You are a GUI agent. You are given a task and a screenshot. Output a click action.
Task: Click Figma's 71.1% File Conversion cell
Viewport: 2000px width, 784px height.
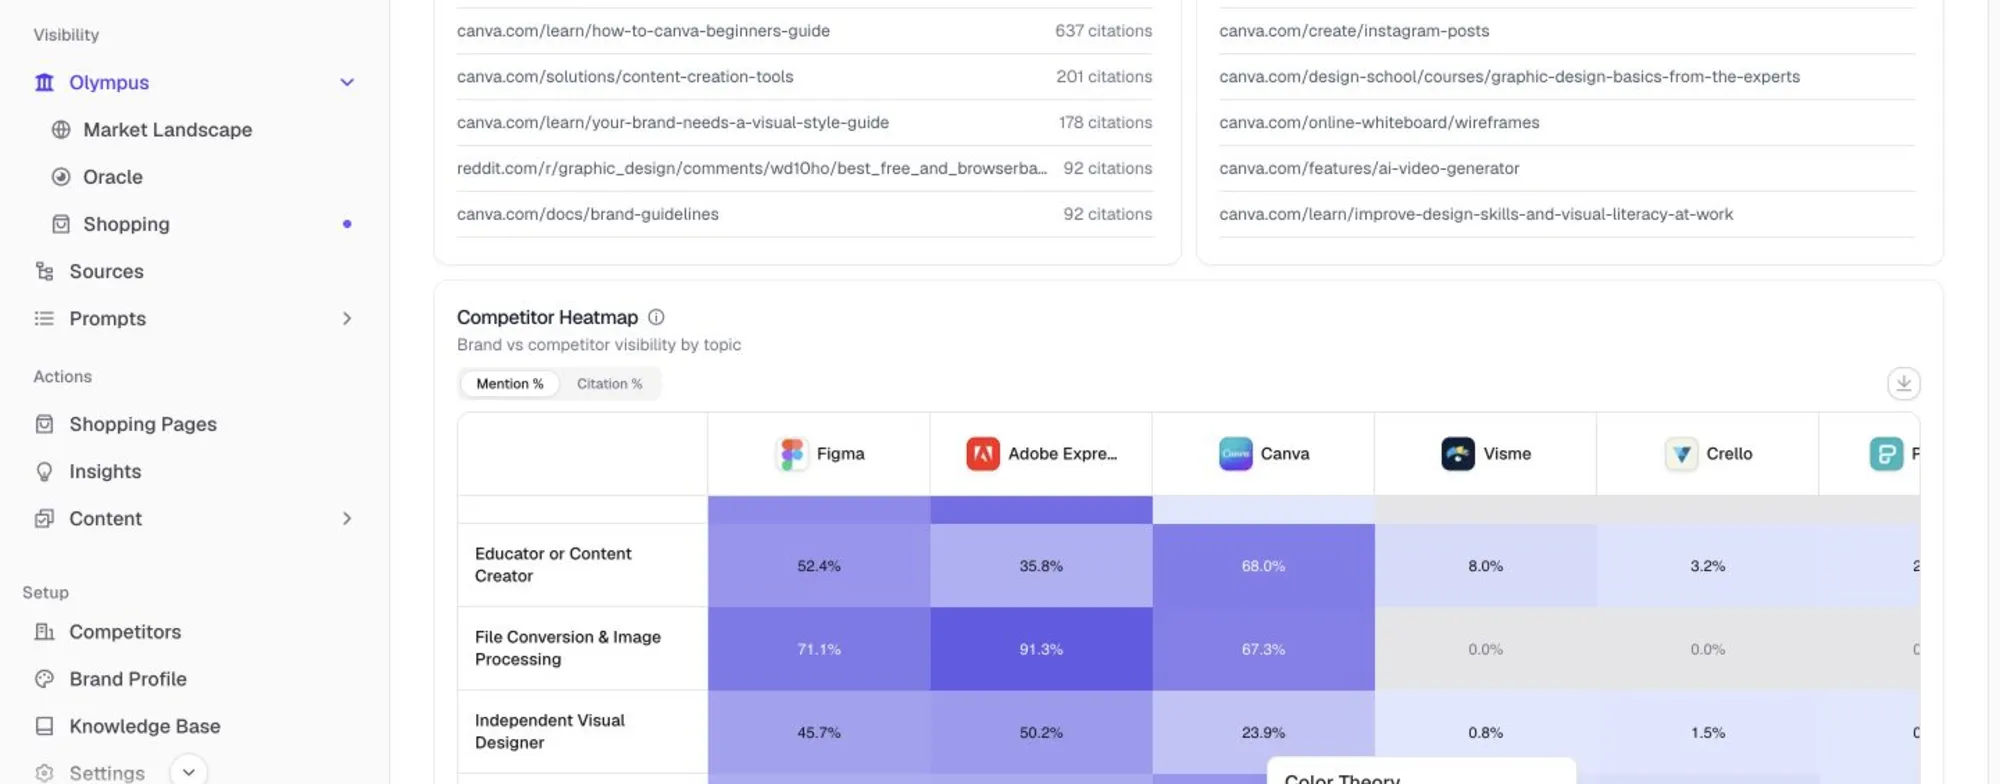(819, 648)
